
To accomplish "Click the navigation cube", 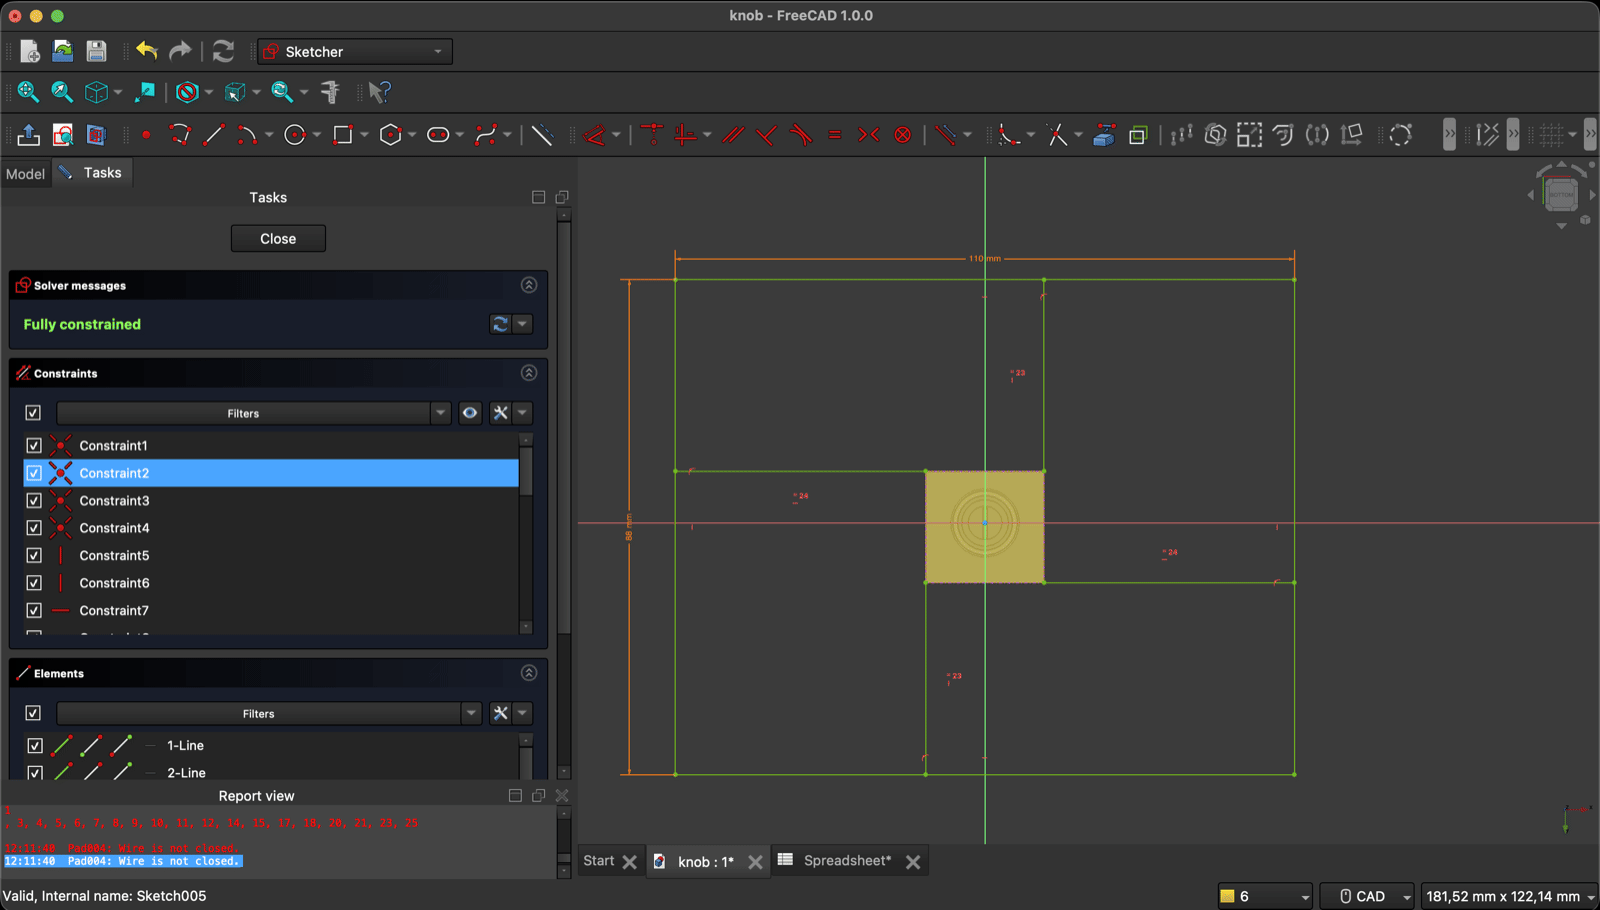I will 1561,194.
